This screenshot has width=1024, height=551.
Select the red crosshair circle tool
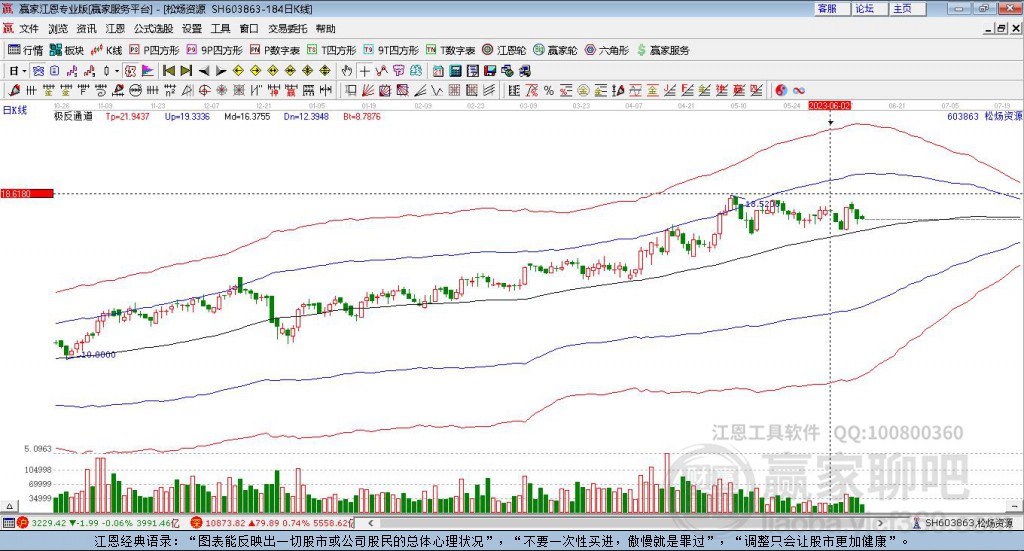click(204, 90)
